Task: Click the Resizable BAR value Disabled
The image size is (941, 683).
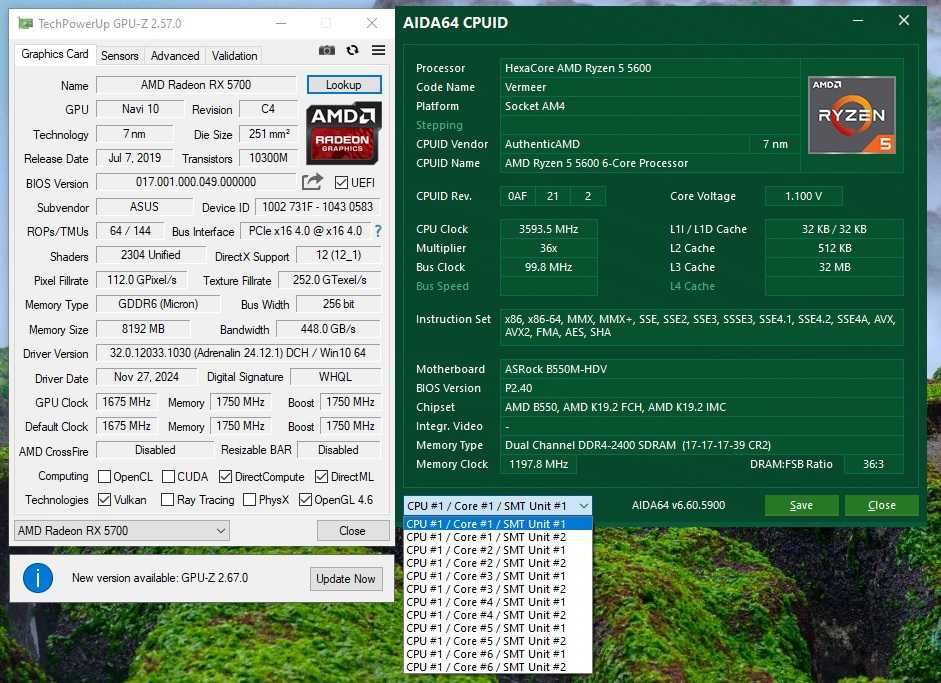Action: pos(338,450)
